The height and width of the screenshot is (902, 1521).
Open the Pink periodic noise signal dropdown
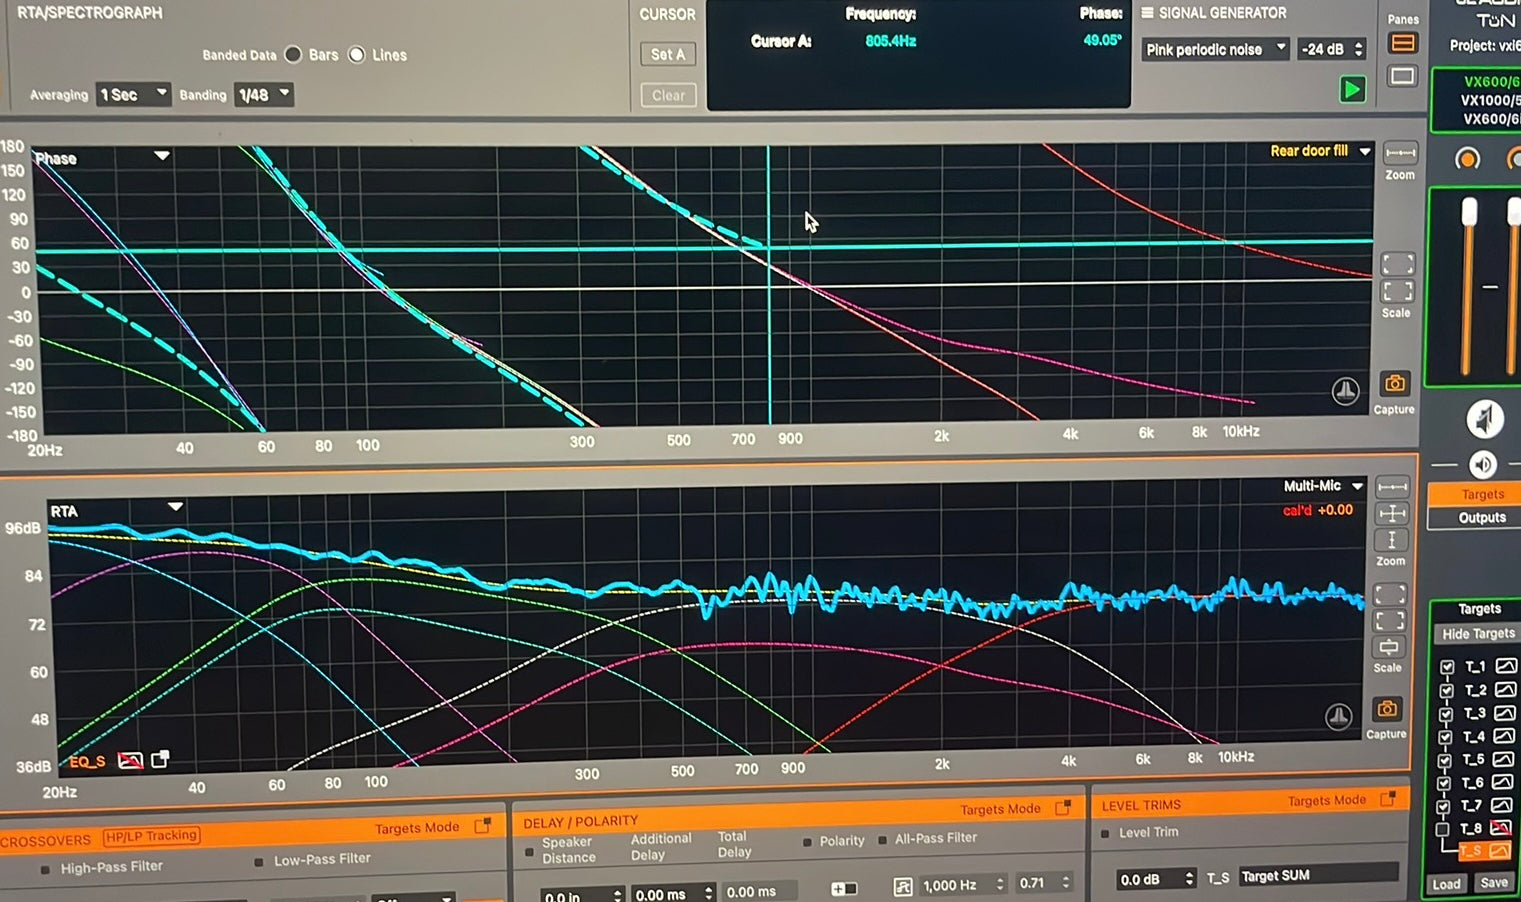pos(1214,49)
